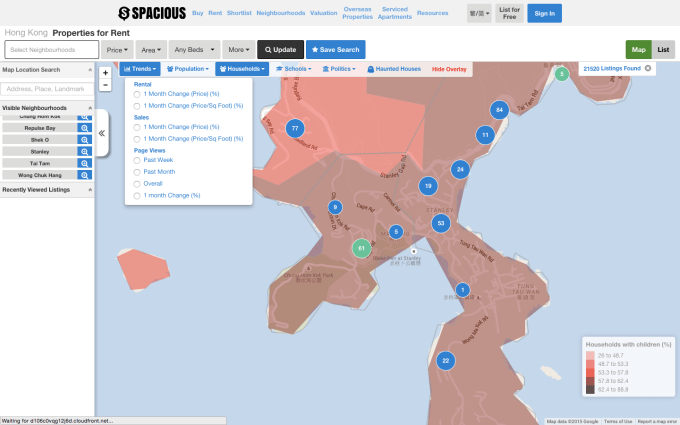Click Hide Overlay link
This screenshot has width=680, height=425.
pos(449,69)
